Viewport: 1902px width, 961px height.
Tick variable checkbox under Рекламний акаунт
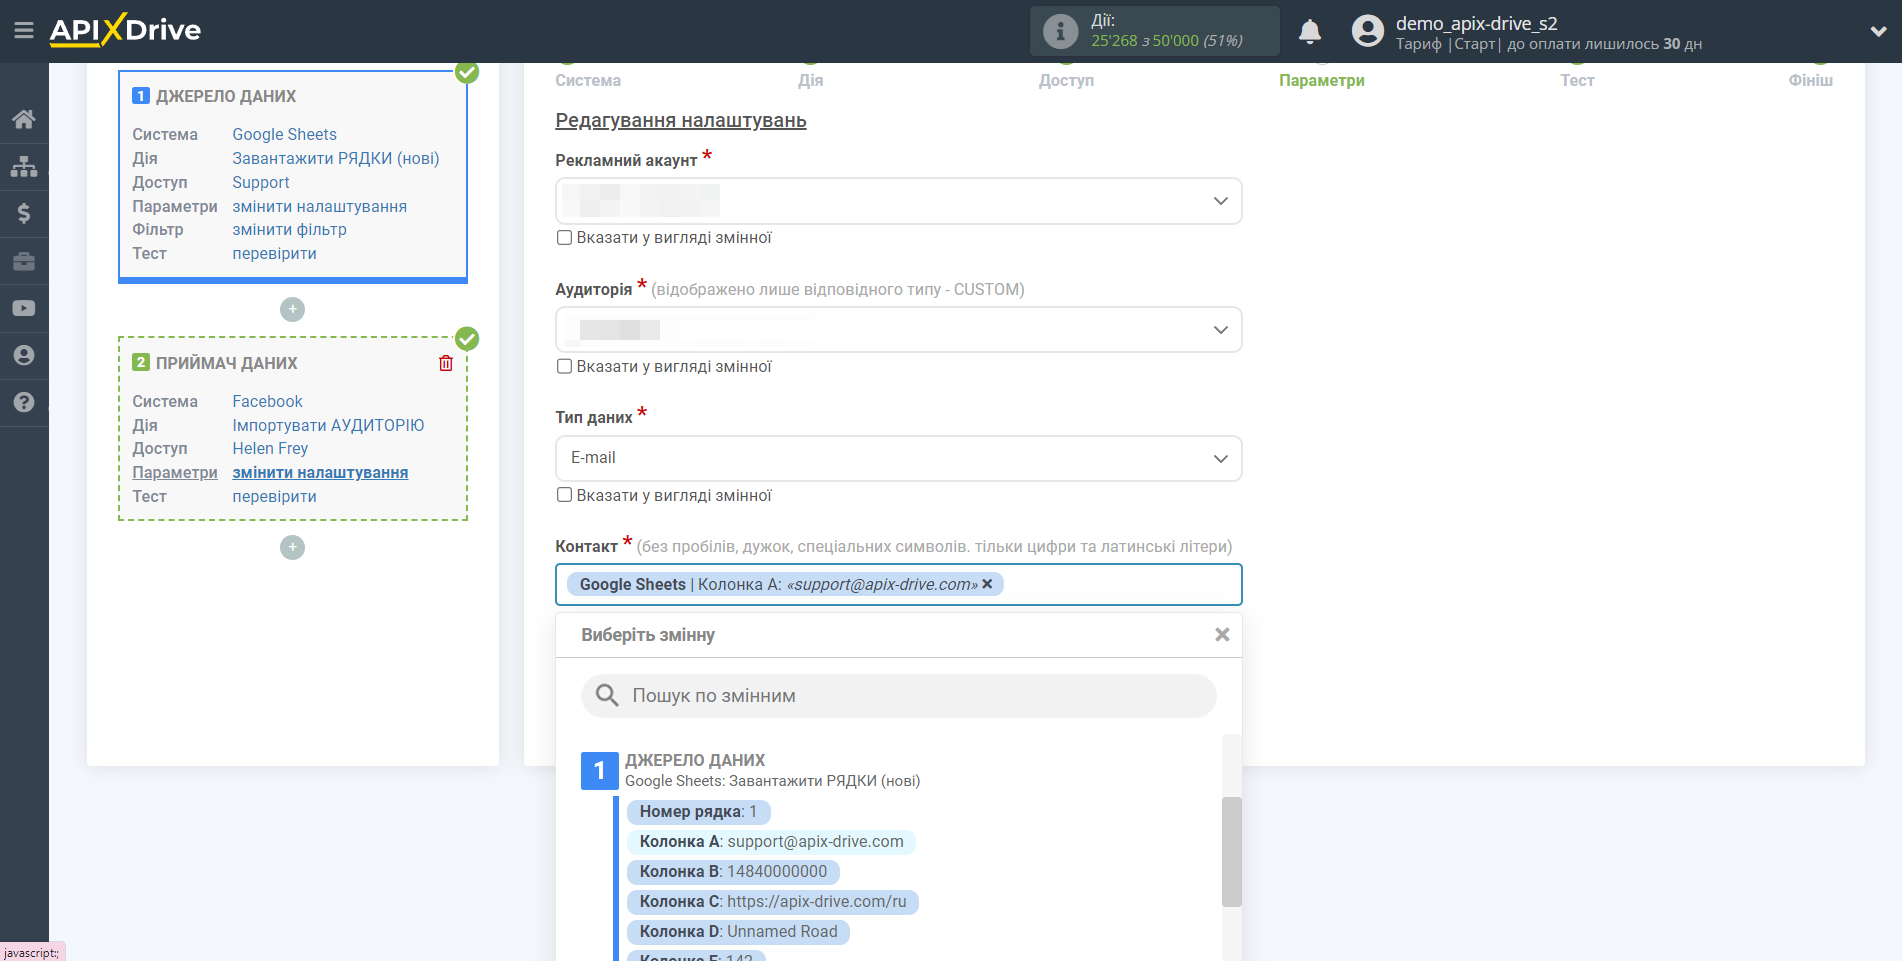tap(564, 238)
